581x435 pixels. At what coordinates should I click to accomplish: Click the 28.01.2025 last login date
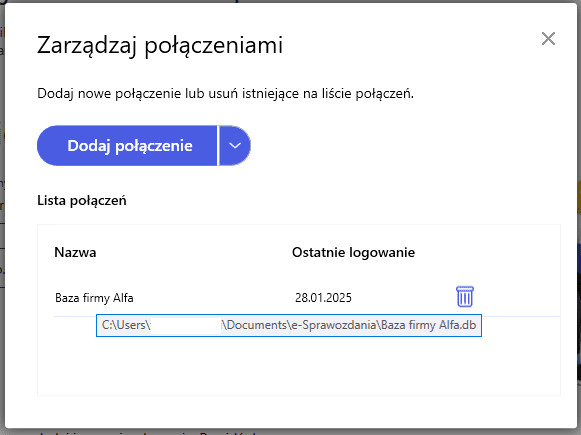(x=323, y=298)
